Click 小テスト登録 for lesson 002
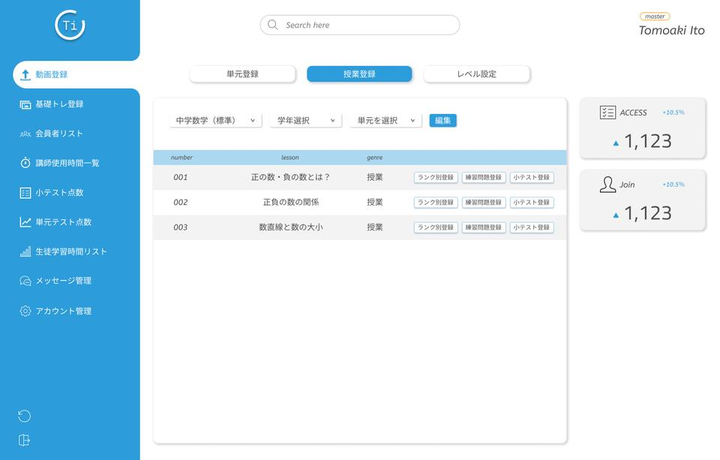 coord(532,202)
